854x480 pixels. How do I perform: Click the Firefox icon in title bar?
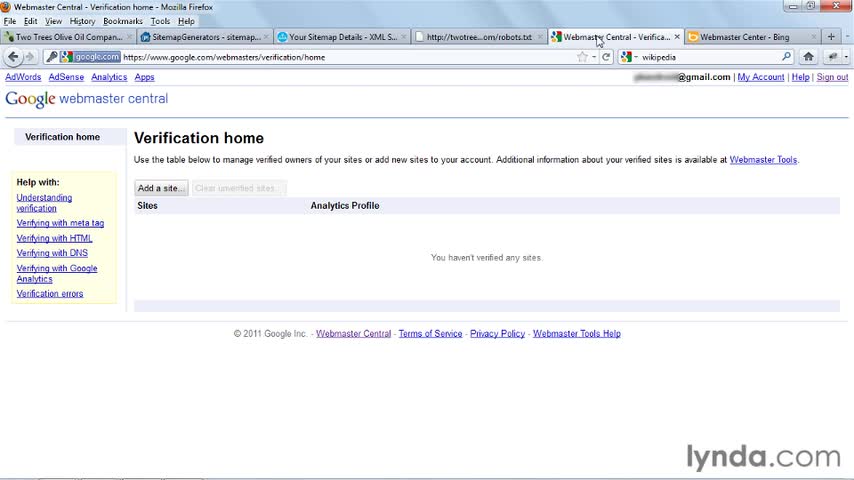pos(6,7)
